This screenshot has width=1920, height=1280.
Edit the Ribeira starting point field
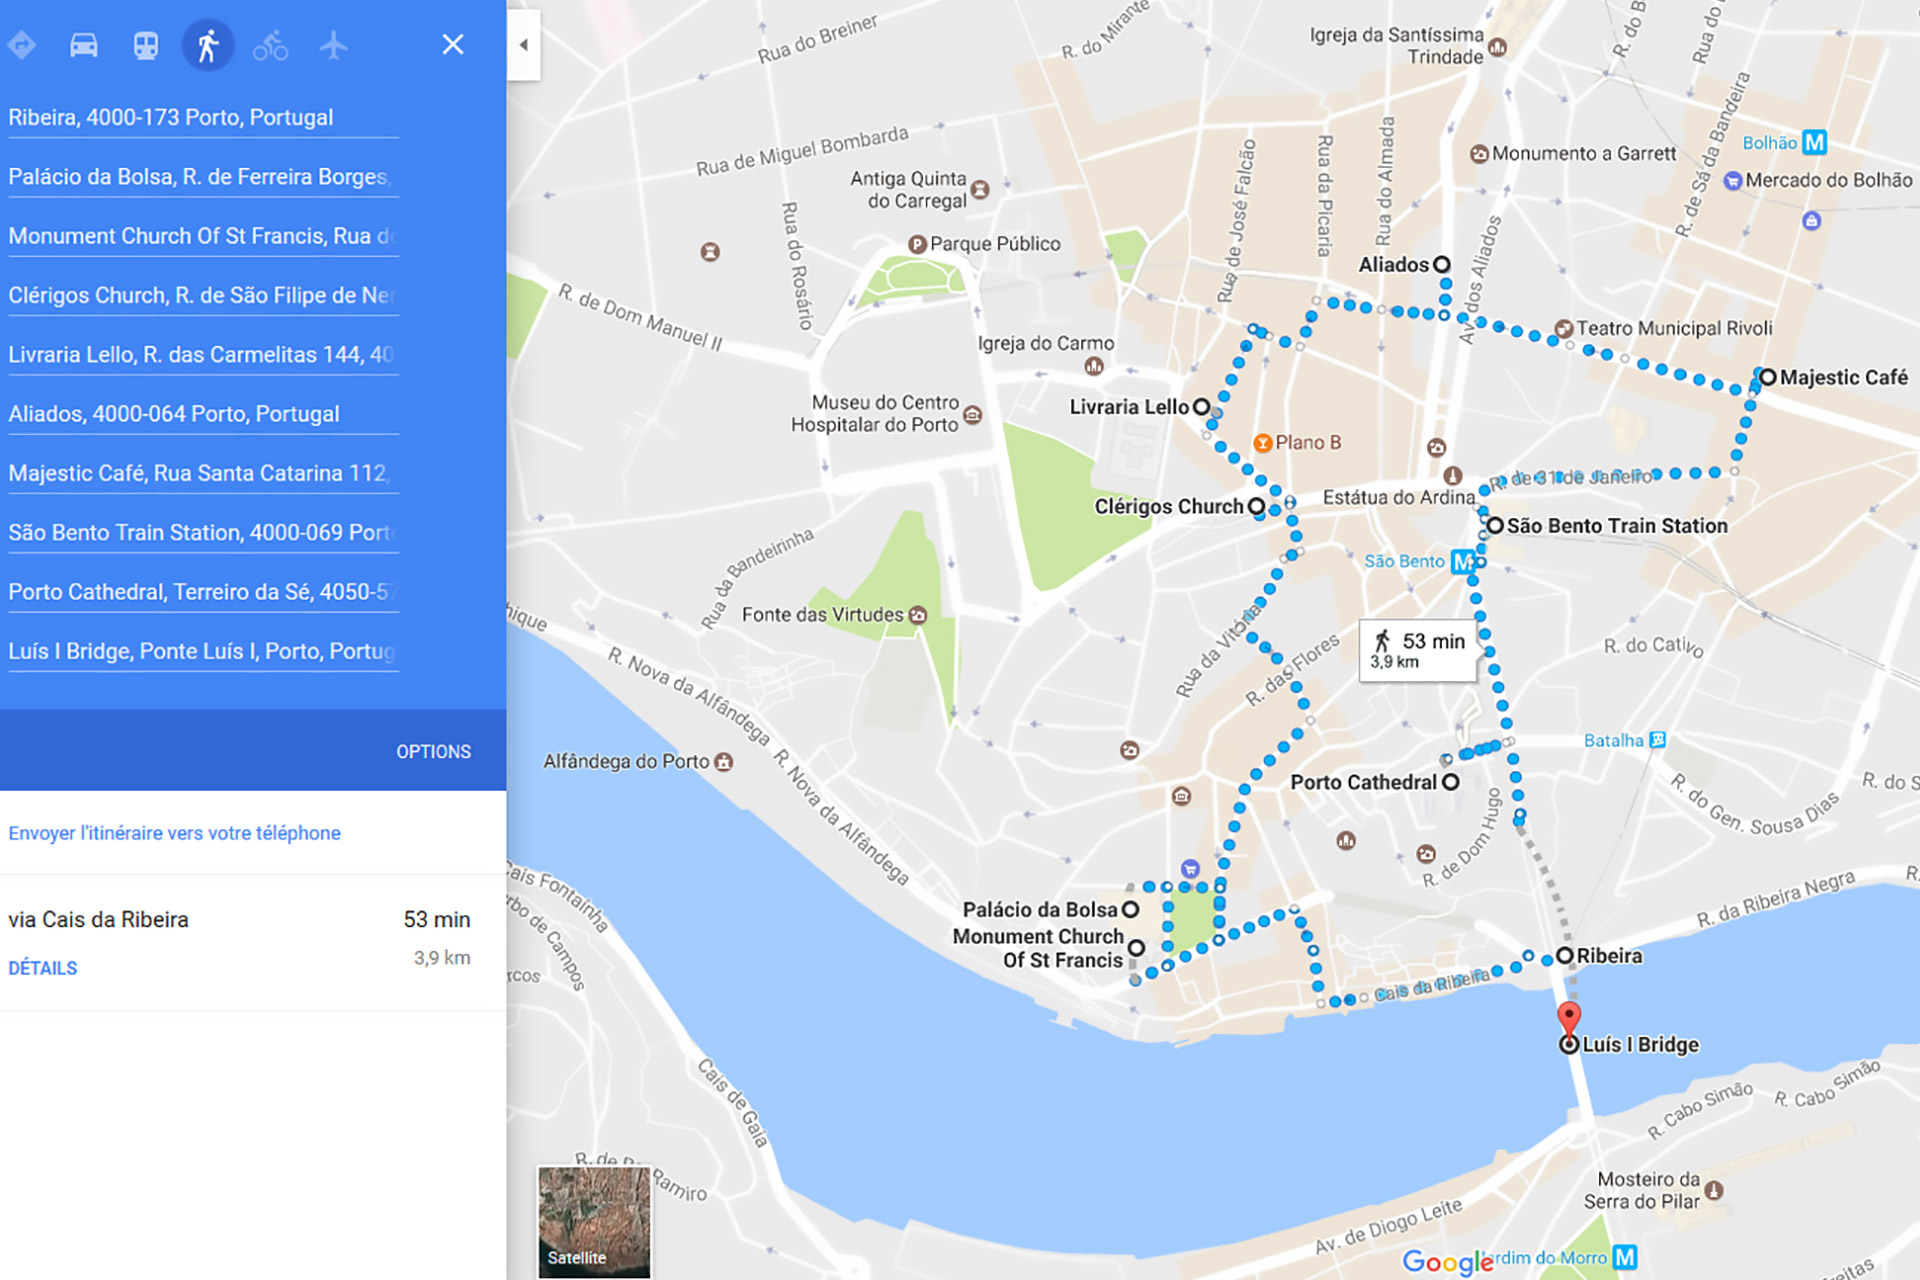click(203, 118)
